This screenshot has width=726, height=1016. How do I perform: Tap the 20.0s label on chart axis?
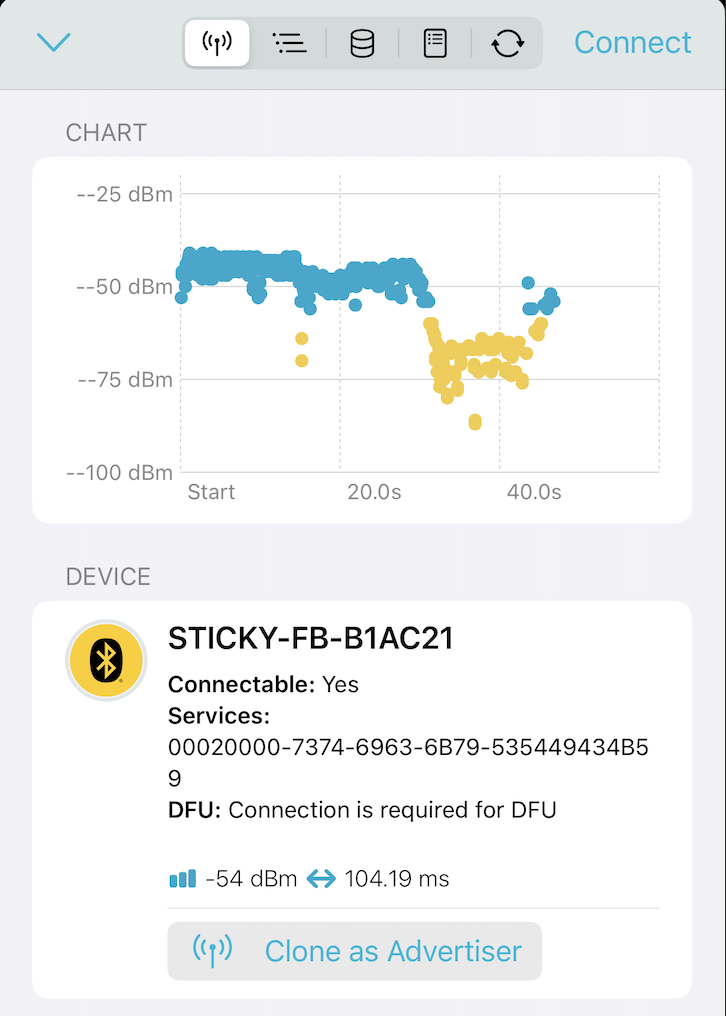click(x=374, y=492)
